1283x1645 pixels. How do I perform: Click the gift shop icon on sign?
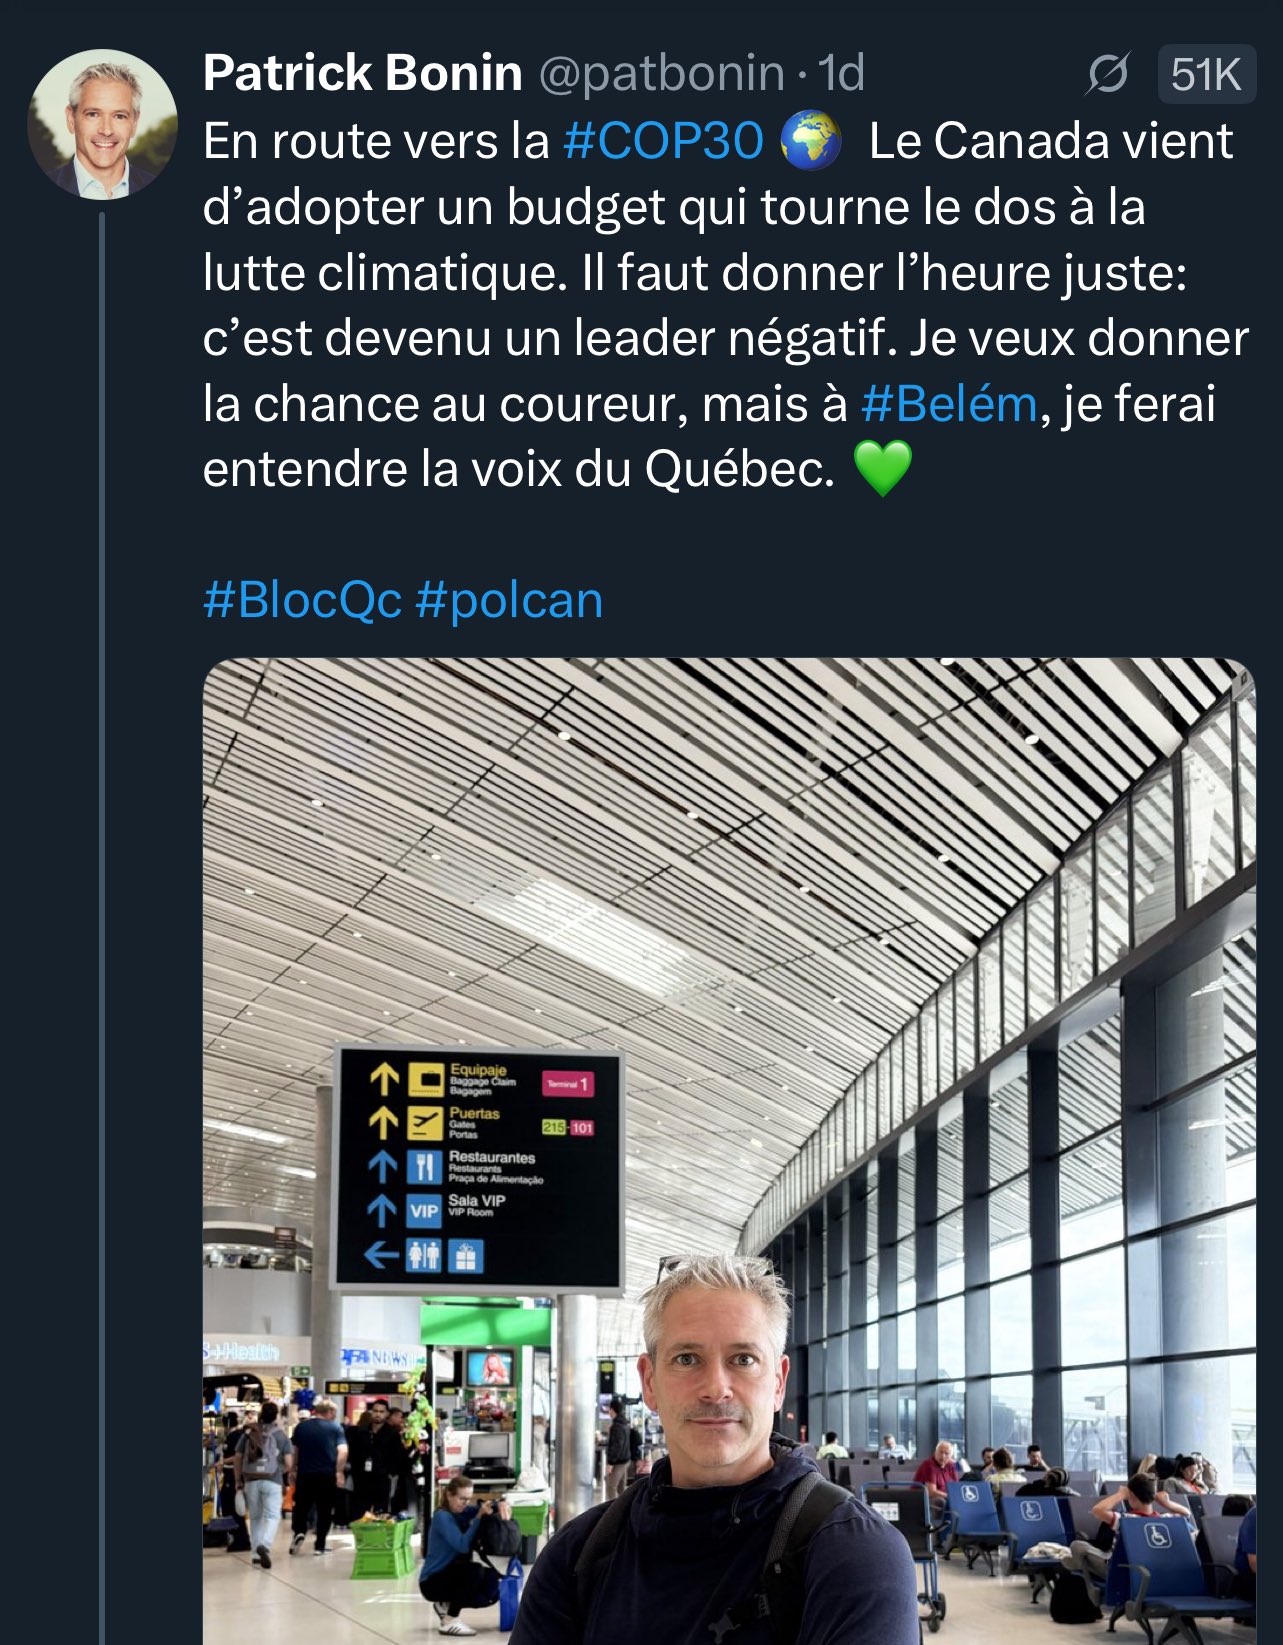(x=465, y=1255)
